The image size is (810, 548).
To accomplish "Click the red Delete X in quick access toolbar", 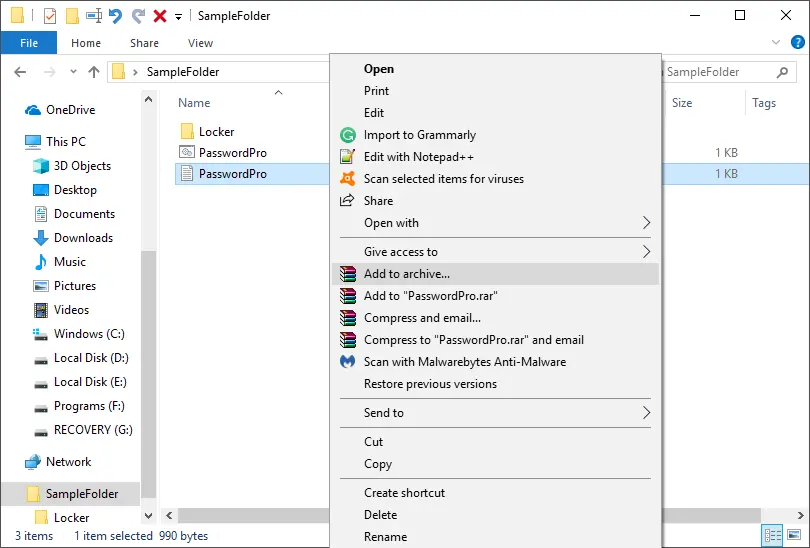I will pyautogui.click(x=159, y=16).
